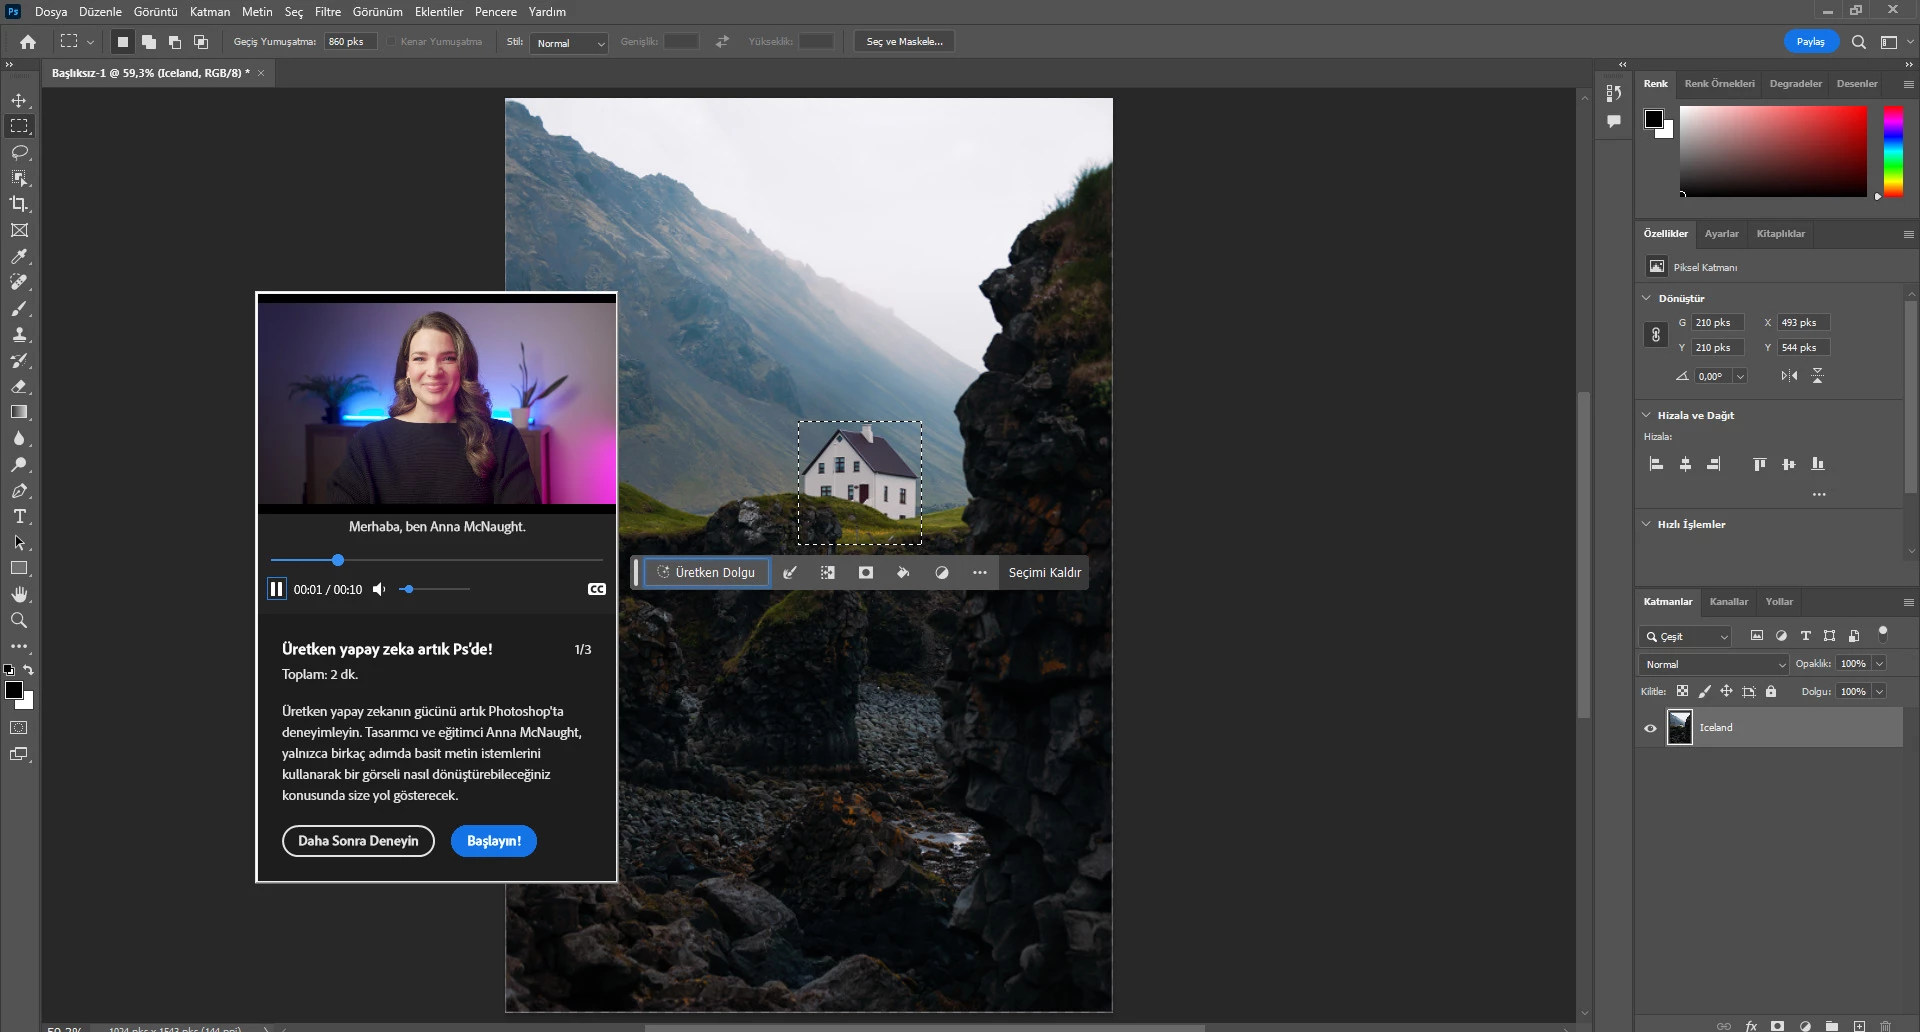1920x1032 pixels.
Task: Switch to the Degradeler tab
Action: pos(1795,84)
